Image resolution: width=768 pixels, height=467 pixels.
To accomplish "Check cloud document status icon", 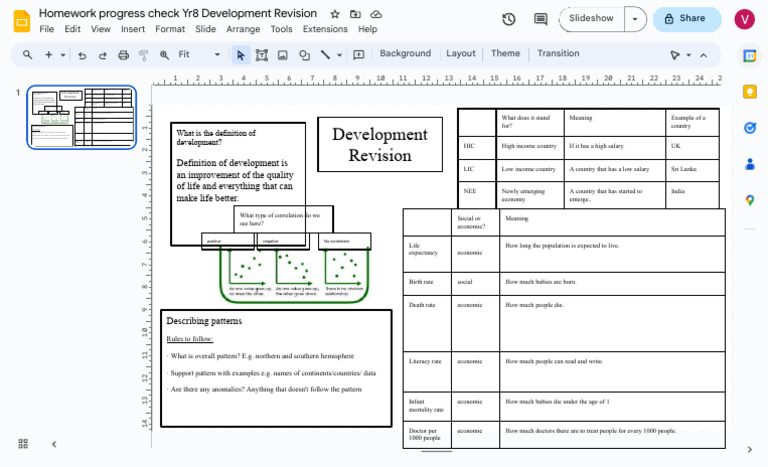I will (376, 14).
